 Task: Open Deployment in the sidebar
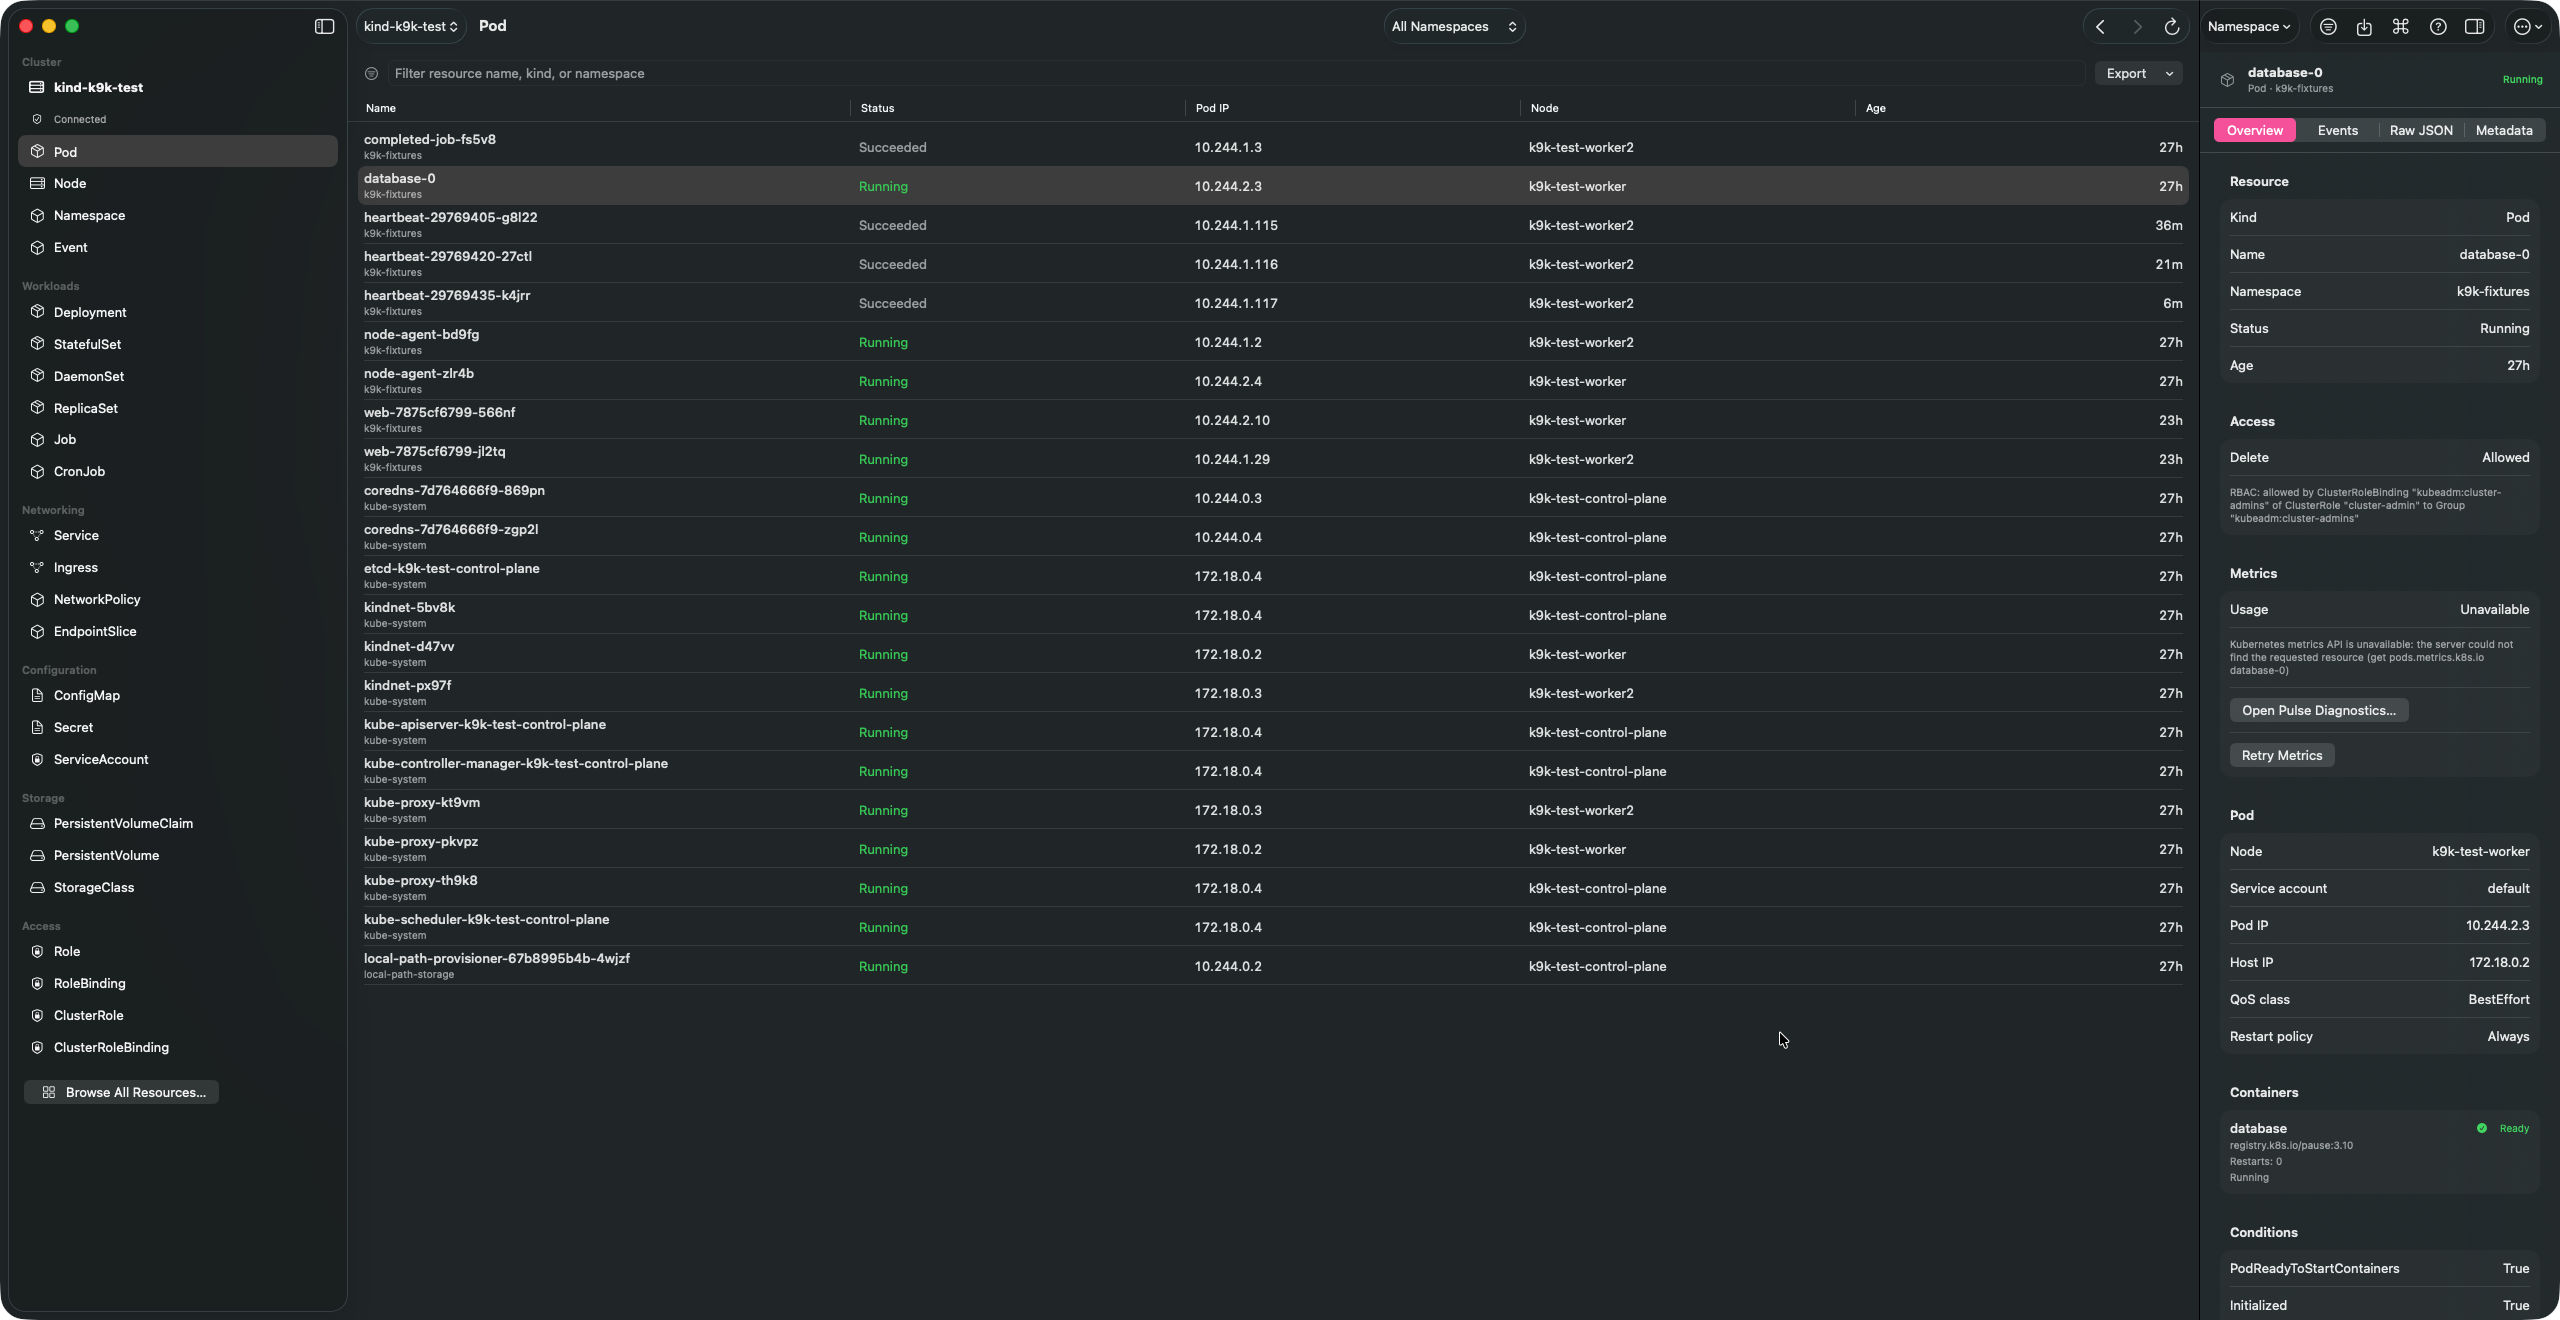(178, 312)
